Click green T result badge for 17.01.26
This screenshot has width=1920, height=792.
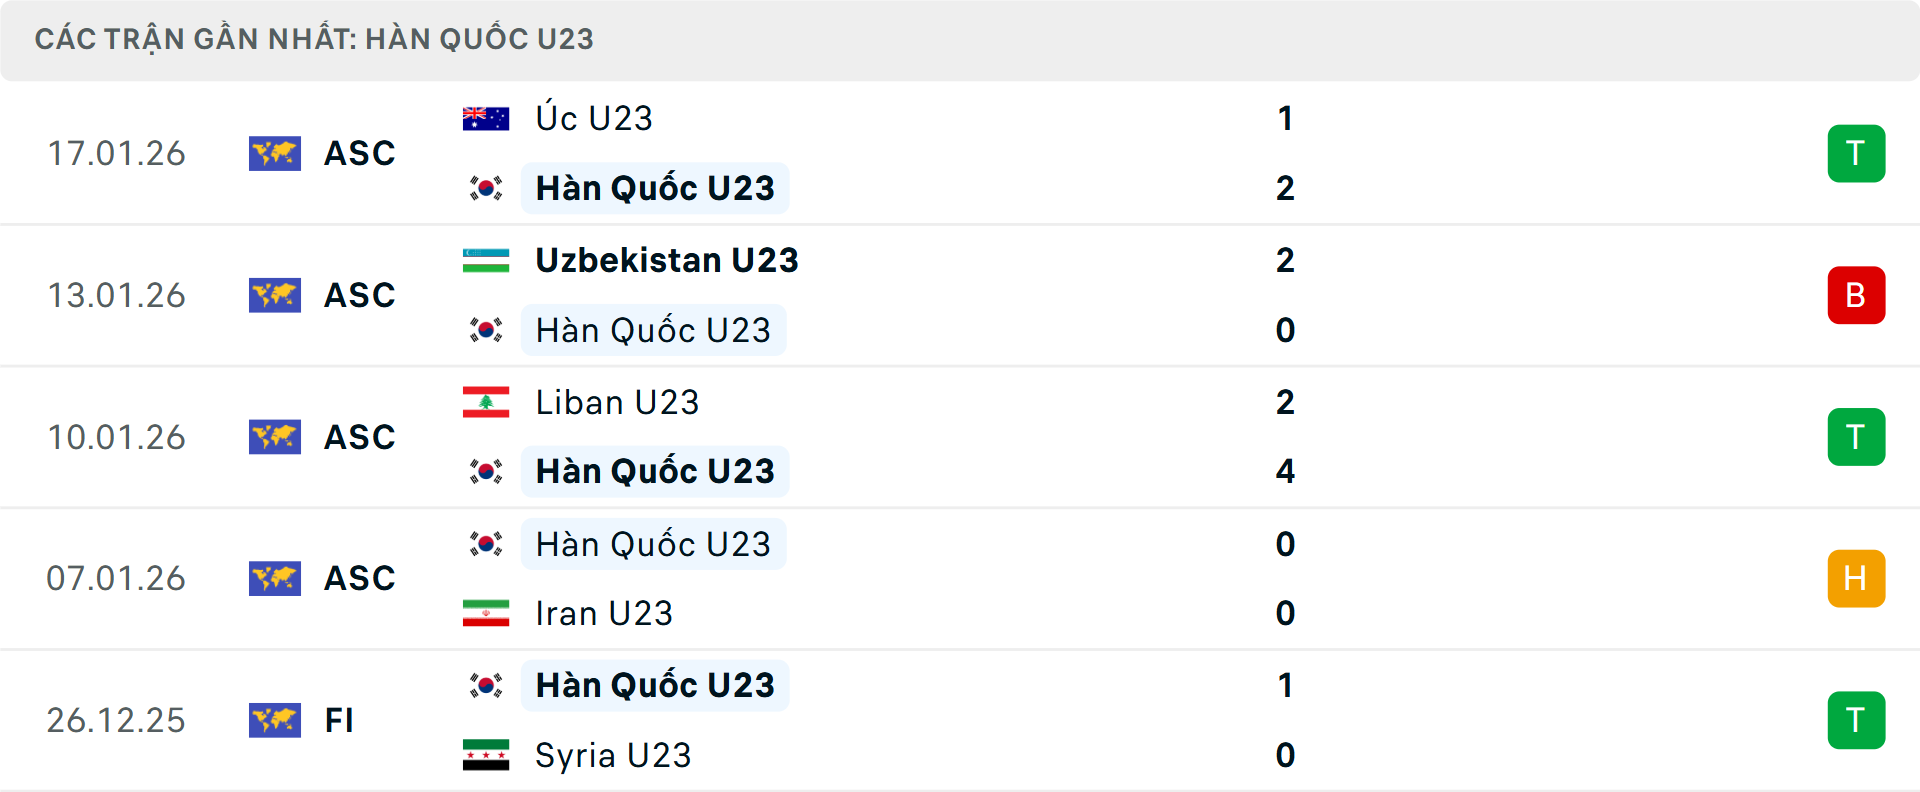tap(1856, 154)
